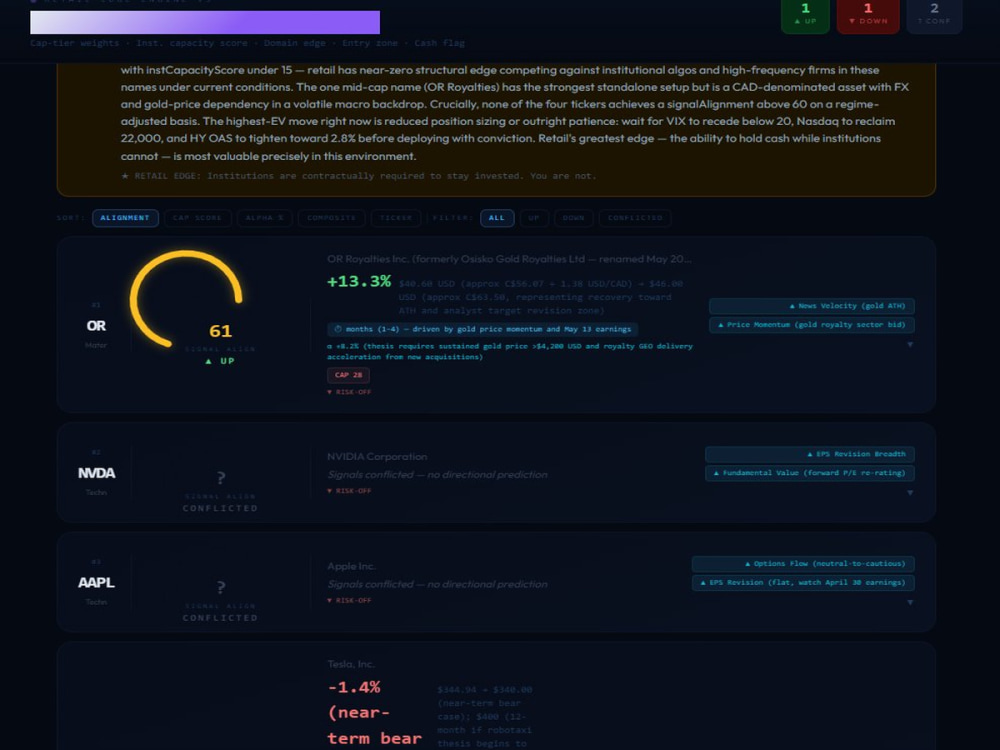Viewport: 1000px width, 750px height.
Task: Expand the NVIDIA card chevron
Action: [910, 493]
